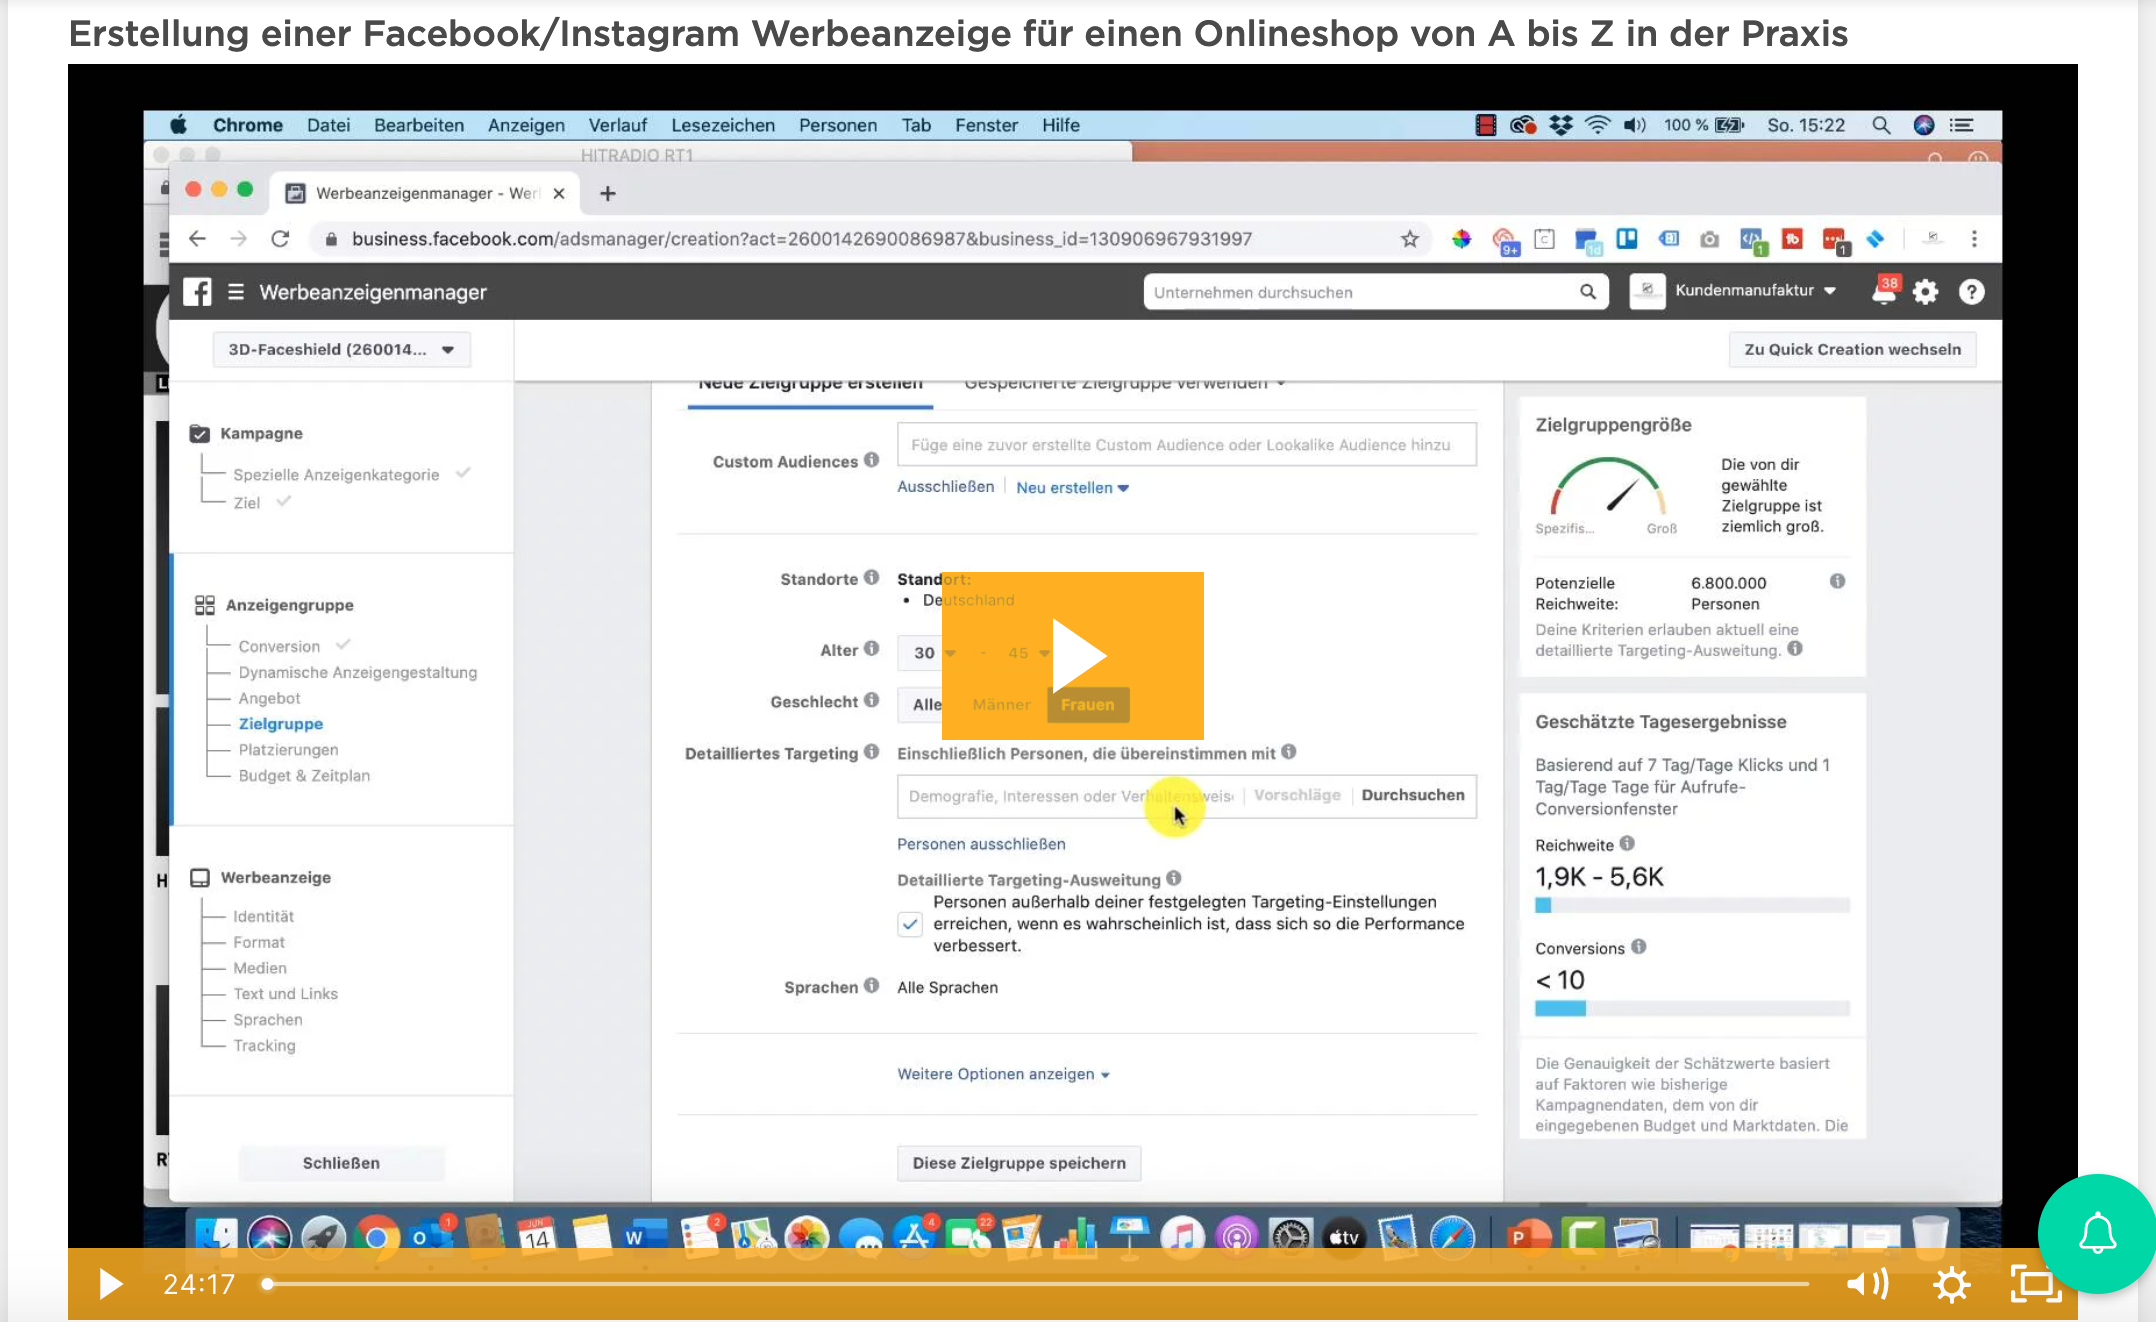This screenshot has height=1322, width=2156.
Task: Open the Lesezeichen menu in Chrome
Action: pyautogui.click(x=722, y=125)
